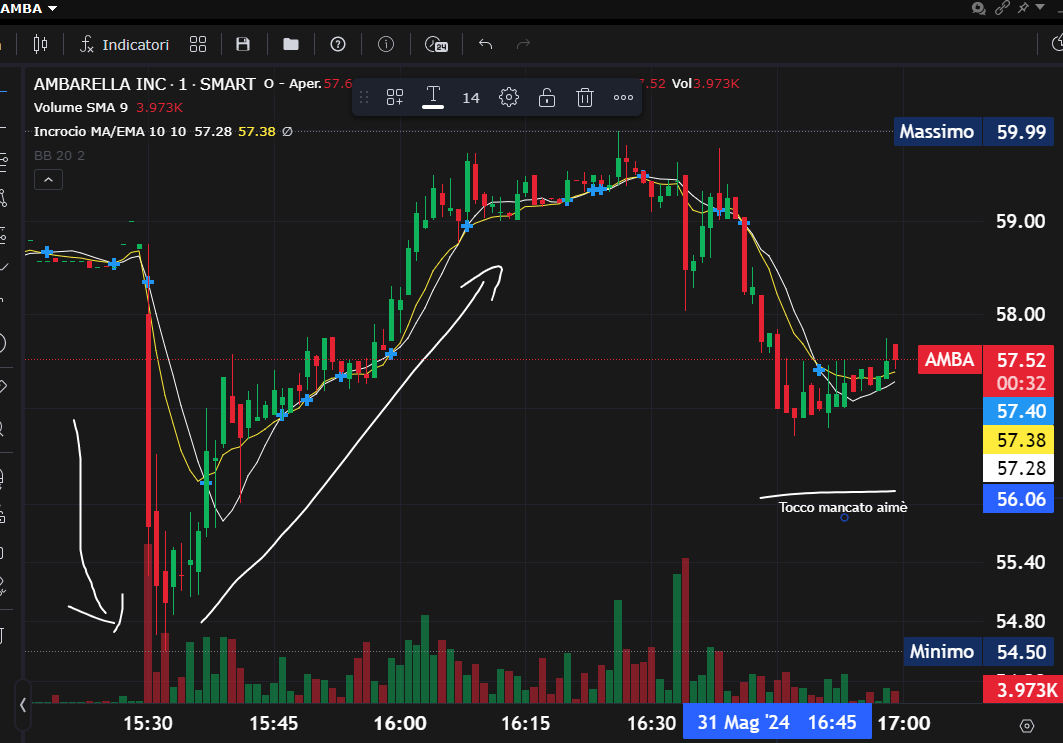Select the 'Tocco mancato aimè' text annotation
Image resolution: width=1063 pixels, height=743 pixels.
pyautogui.click(x=843, y=508)
